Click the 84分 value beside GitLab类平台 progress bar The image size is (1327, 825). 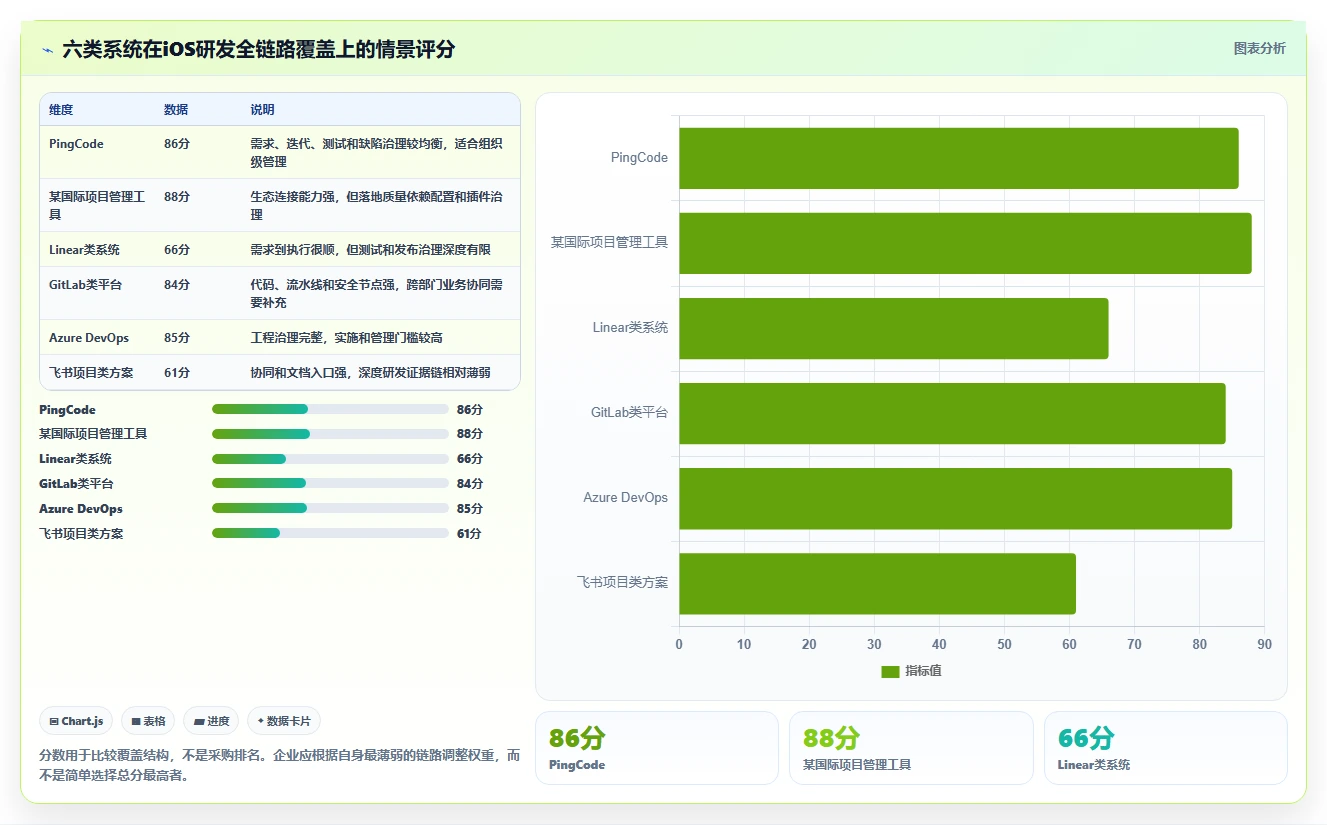470,484
